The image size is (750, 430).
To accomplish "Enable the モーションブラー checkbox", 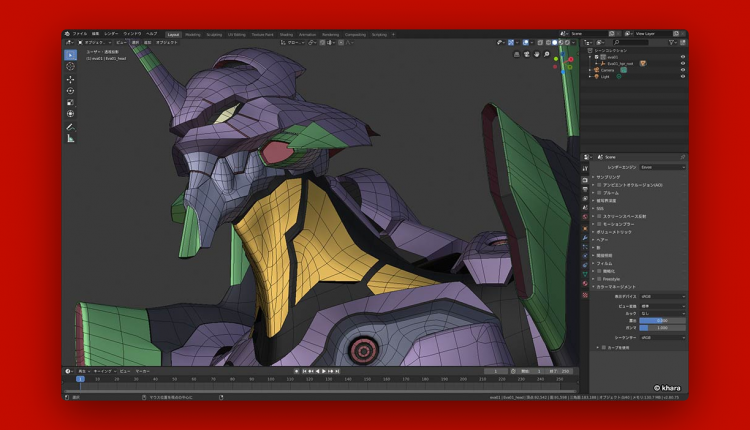I will pos(599,224).
